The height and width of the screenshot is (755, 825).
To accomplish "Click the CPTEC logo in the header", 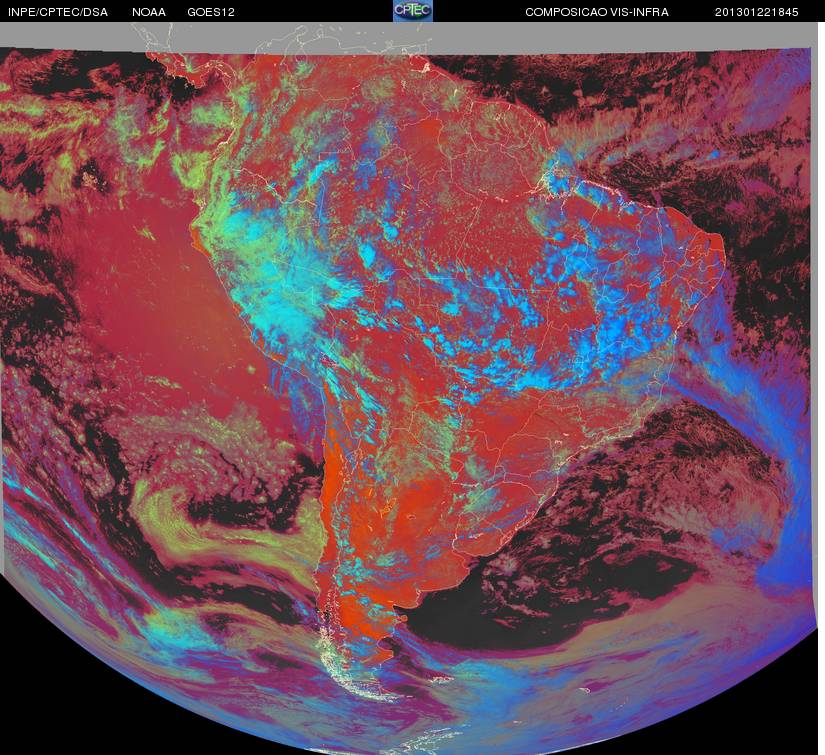I will point(413,11).
